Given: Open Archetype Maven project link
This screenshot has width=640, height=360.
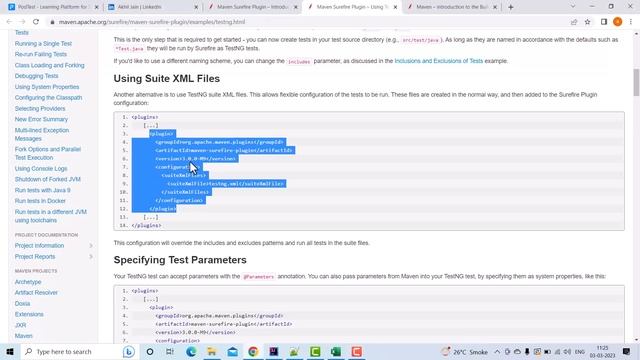Looking at the screenshot, I should point(28,282).
